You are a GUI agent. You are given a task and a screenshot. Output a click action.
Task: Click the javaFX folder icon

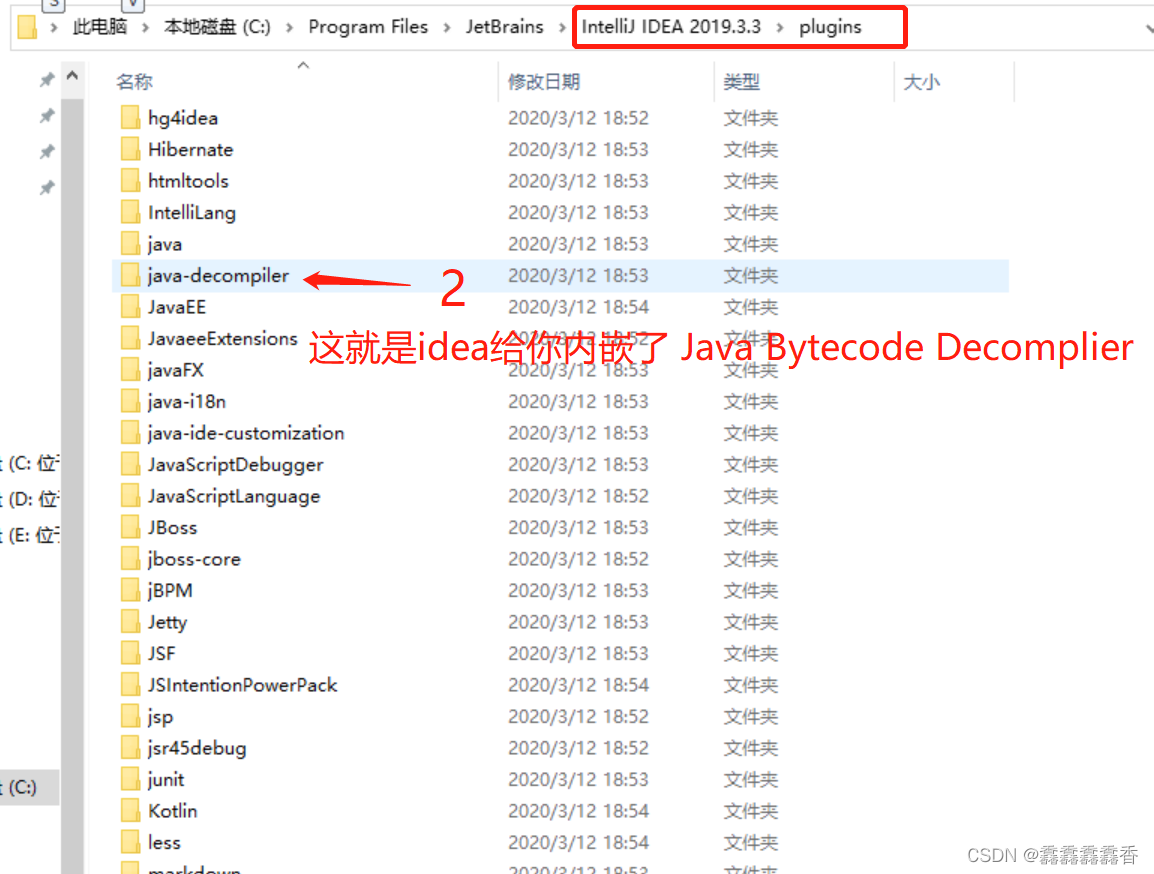(x=130, y=370)
